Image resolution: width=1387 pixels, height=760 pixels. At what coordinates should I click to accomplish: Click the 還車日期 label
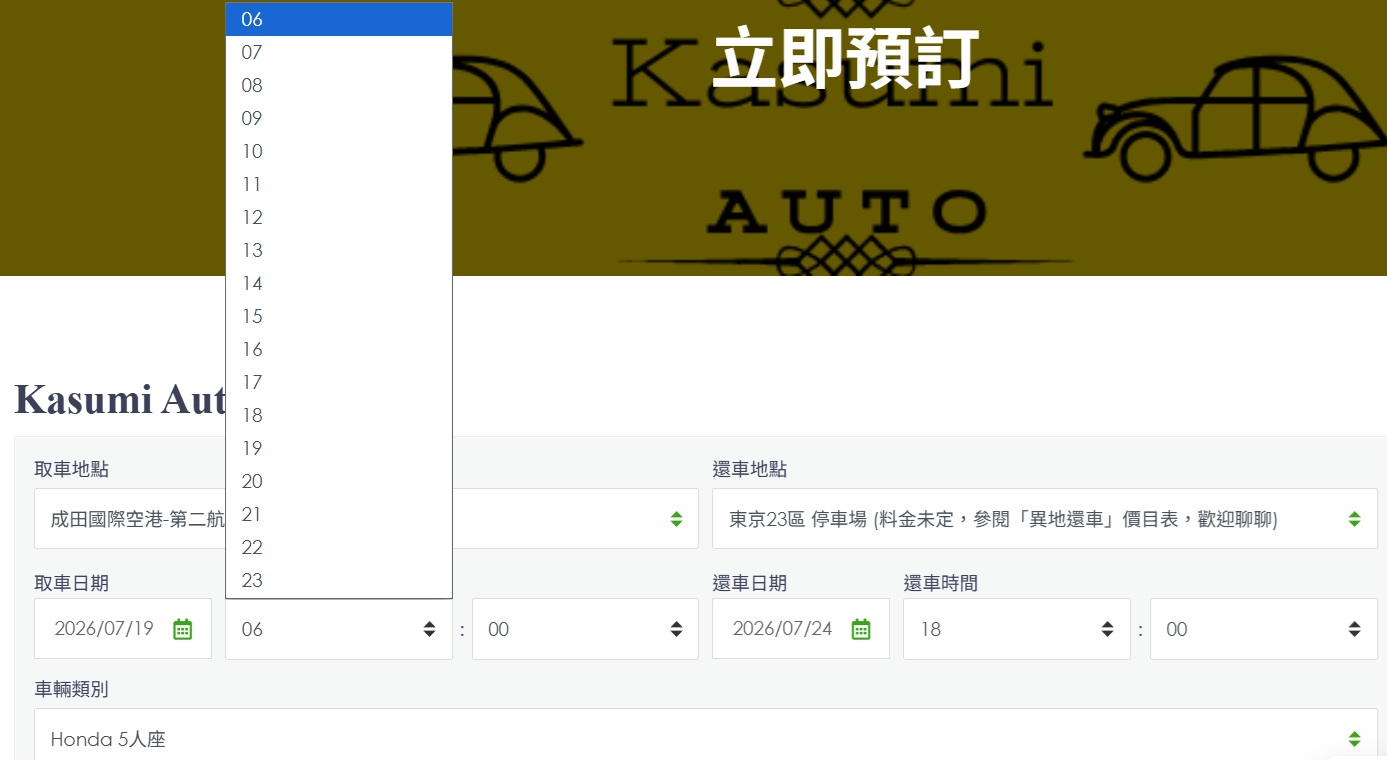coord(749,583)
